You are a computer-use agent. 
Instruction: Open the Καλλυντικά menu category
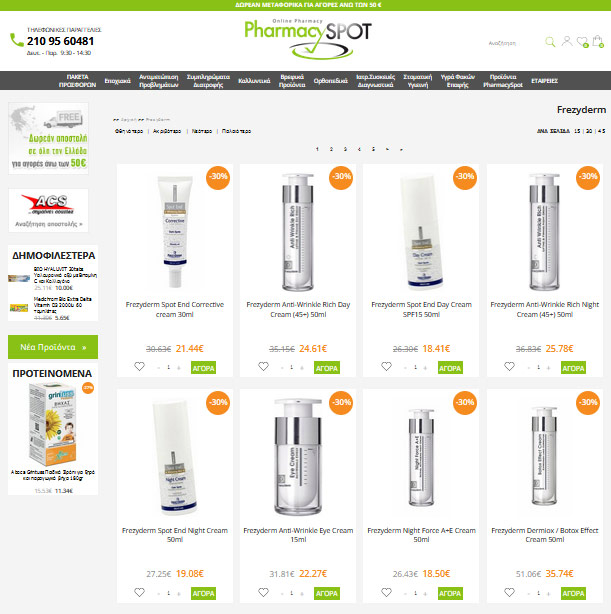pos(254,81)
